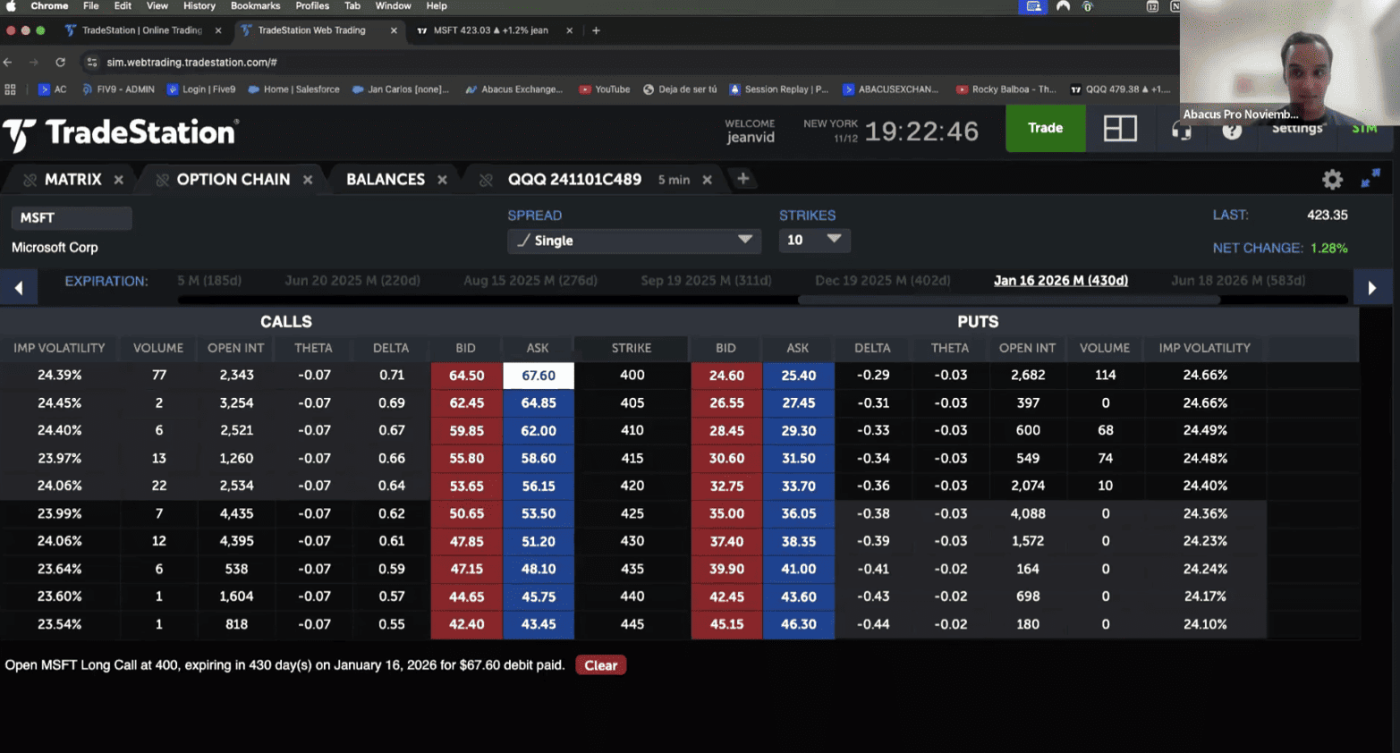Click put bid 24.60 at strike 400
Screen dimensions: 1400x753
pos(726,376)
